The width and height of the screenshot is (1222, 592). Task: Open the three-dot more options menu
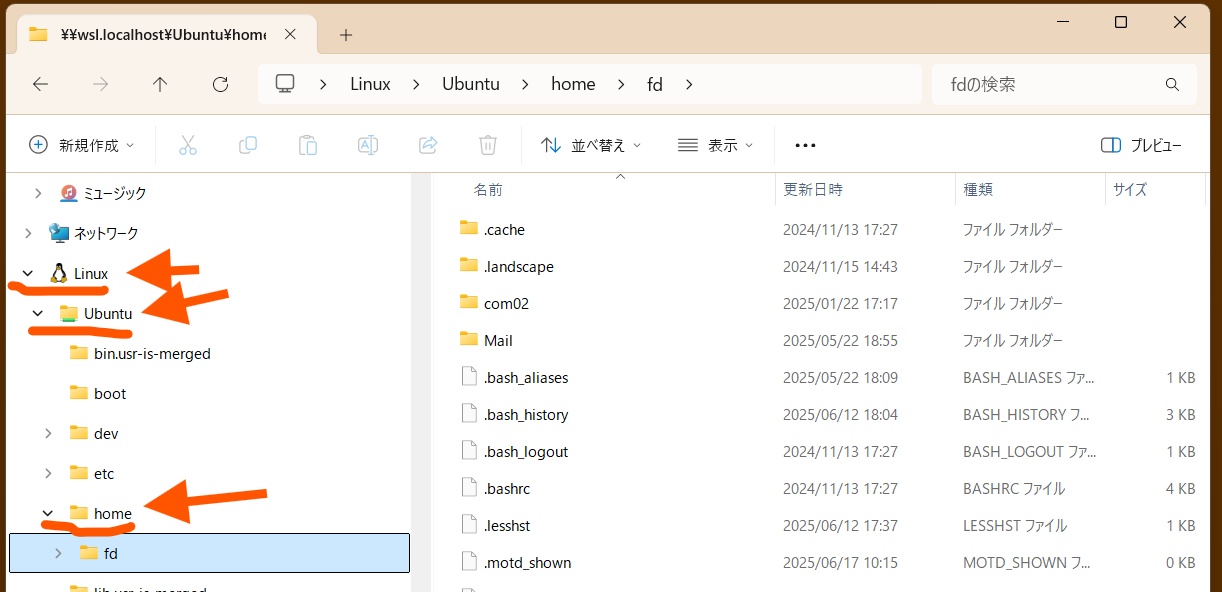tap(805, 145)
